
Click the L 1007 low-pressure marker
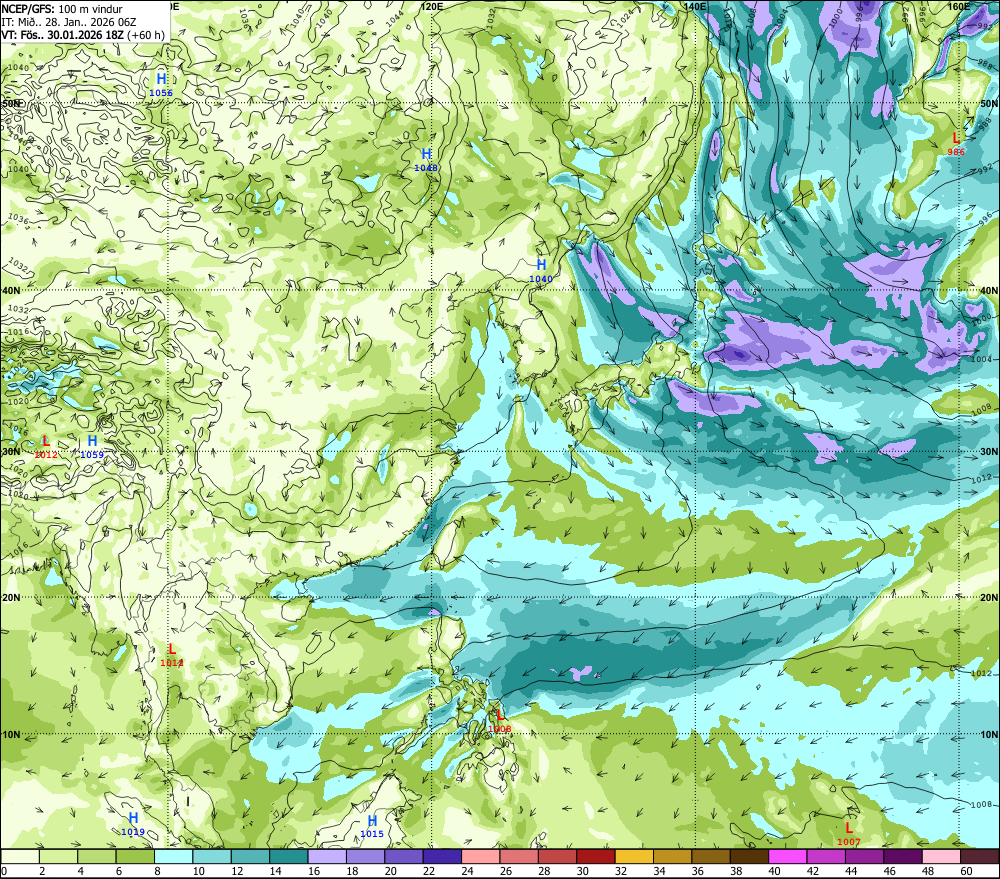[x=849, y=834]
